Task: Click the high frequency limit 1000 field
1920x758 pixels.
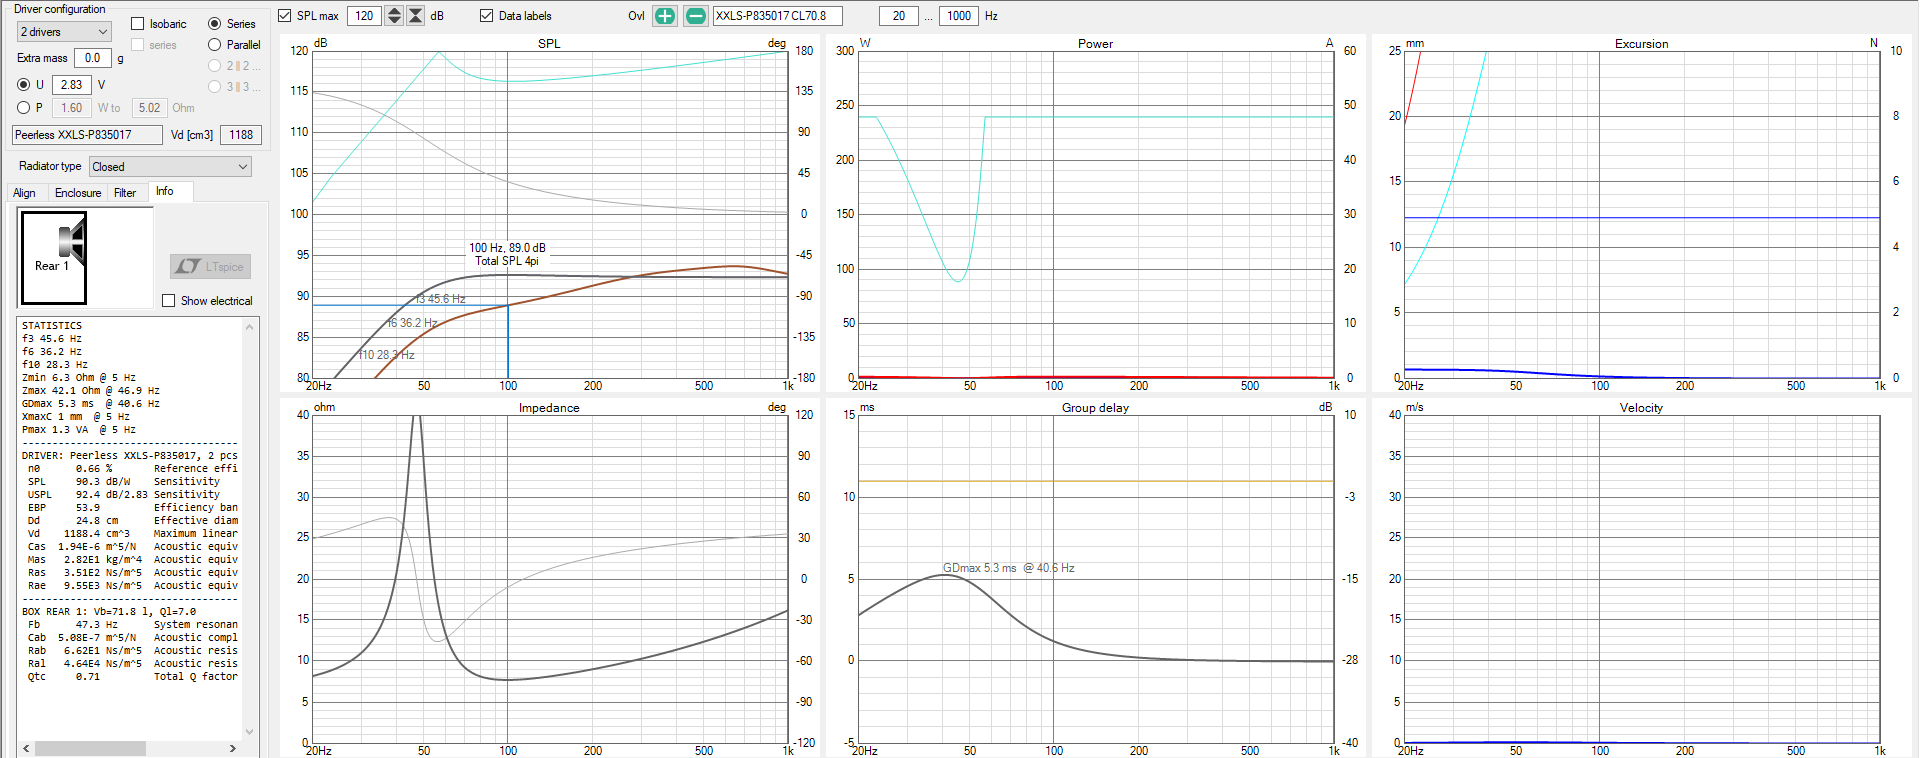Action: point(959,16)
